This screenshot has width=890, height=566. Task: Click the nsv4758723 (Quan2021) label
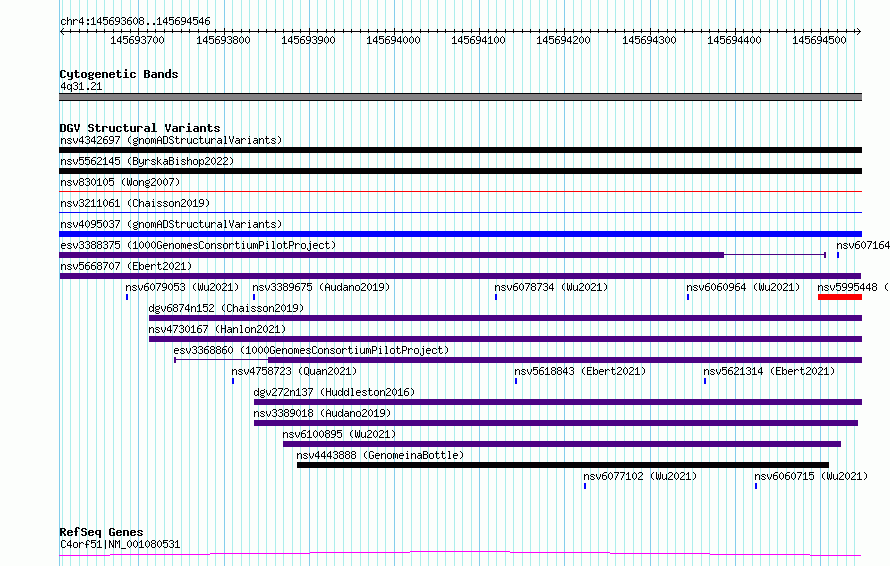tap(294, 371)
